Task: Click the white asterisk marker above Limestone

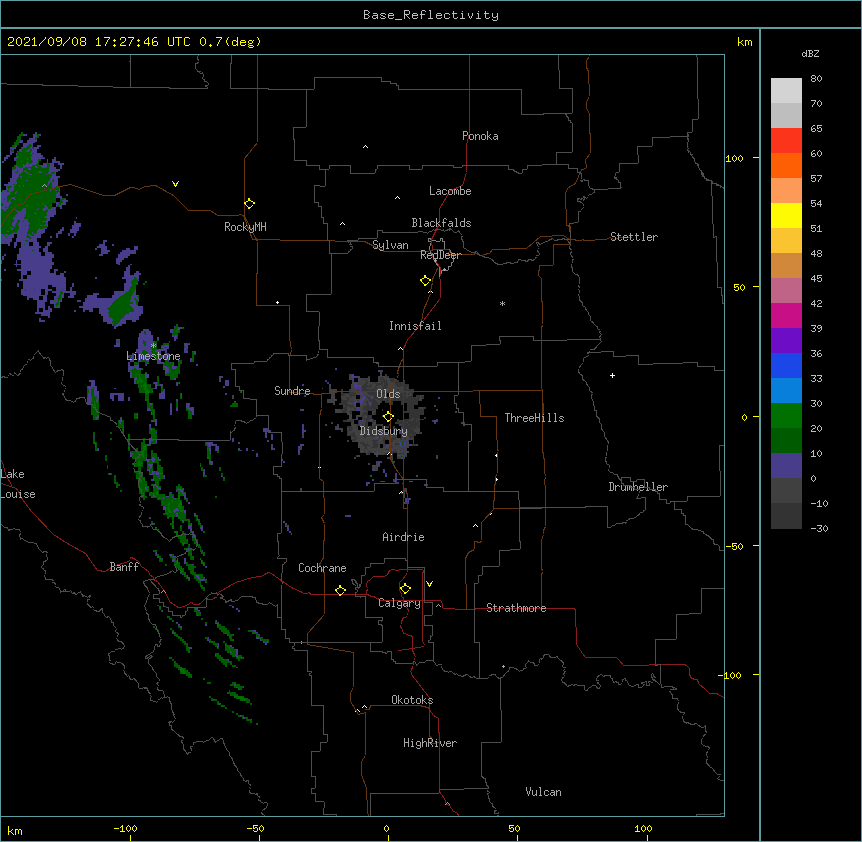Action: coord(154,345)
